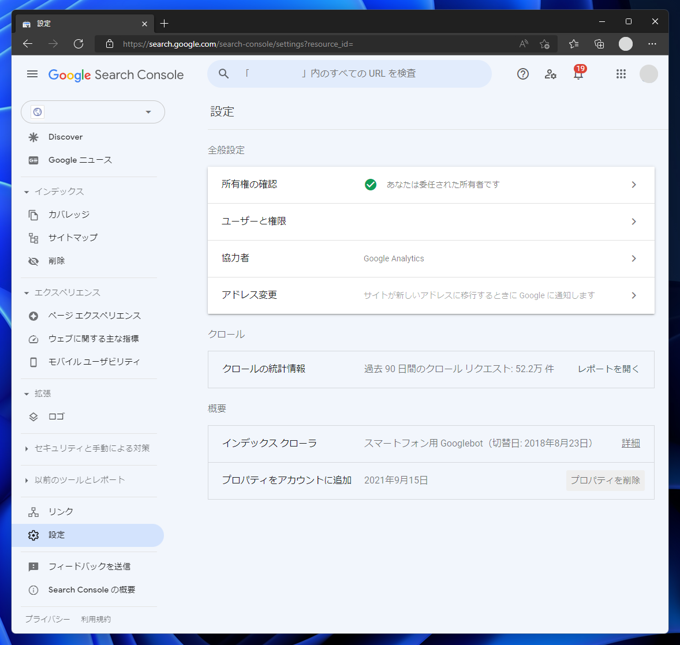This screenshot has width=680, height=645.
Task: Click 詳細 link for index crawler
Action: pyautogui.click(x=631, y=443)
